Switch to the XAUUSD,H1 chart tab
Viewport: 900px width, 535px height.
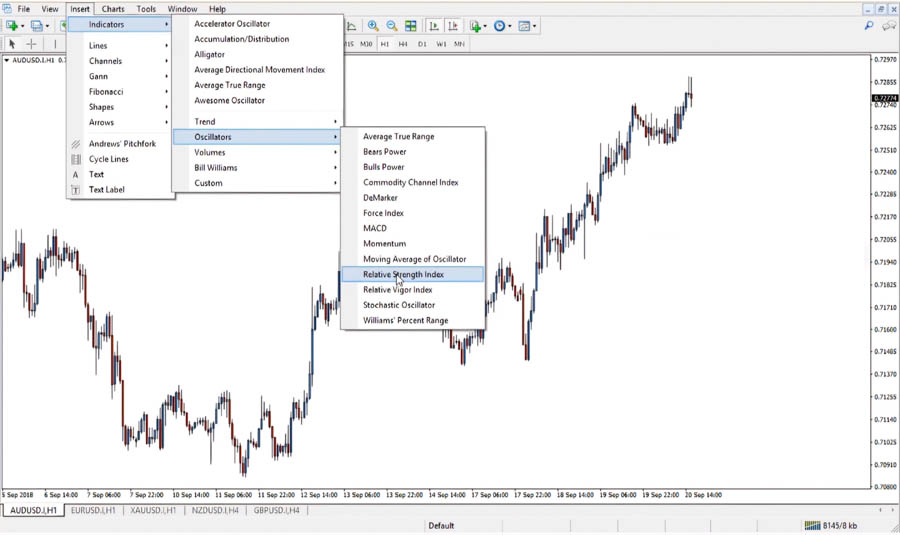click(x=153, y=510)
